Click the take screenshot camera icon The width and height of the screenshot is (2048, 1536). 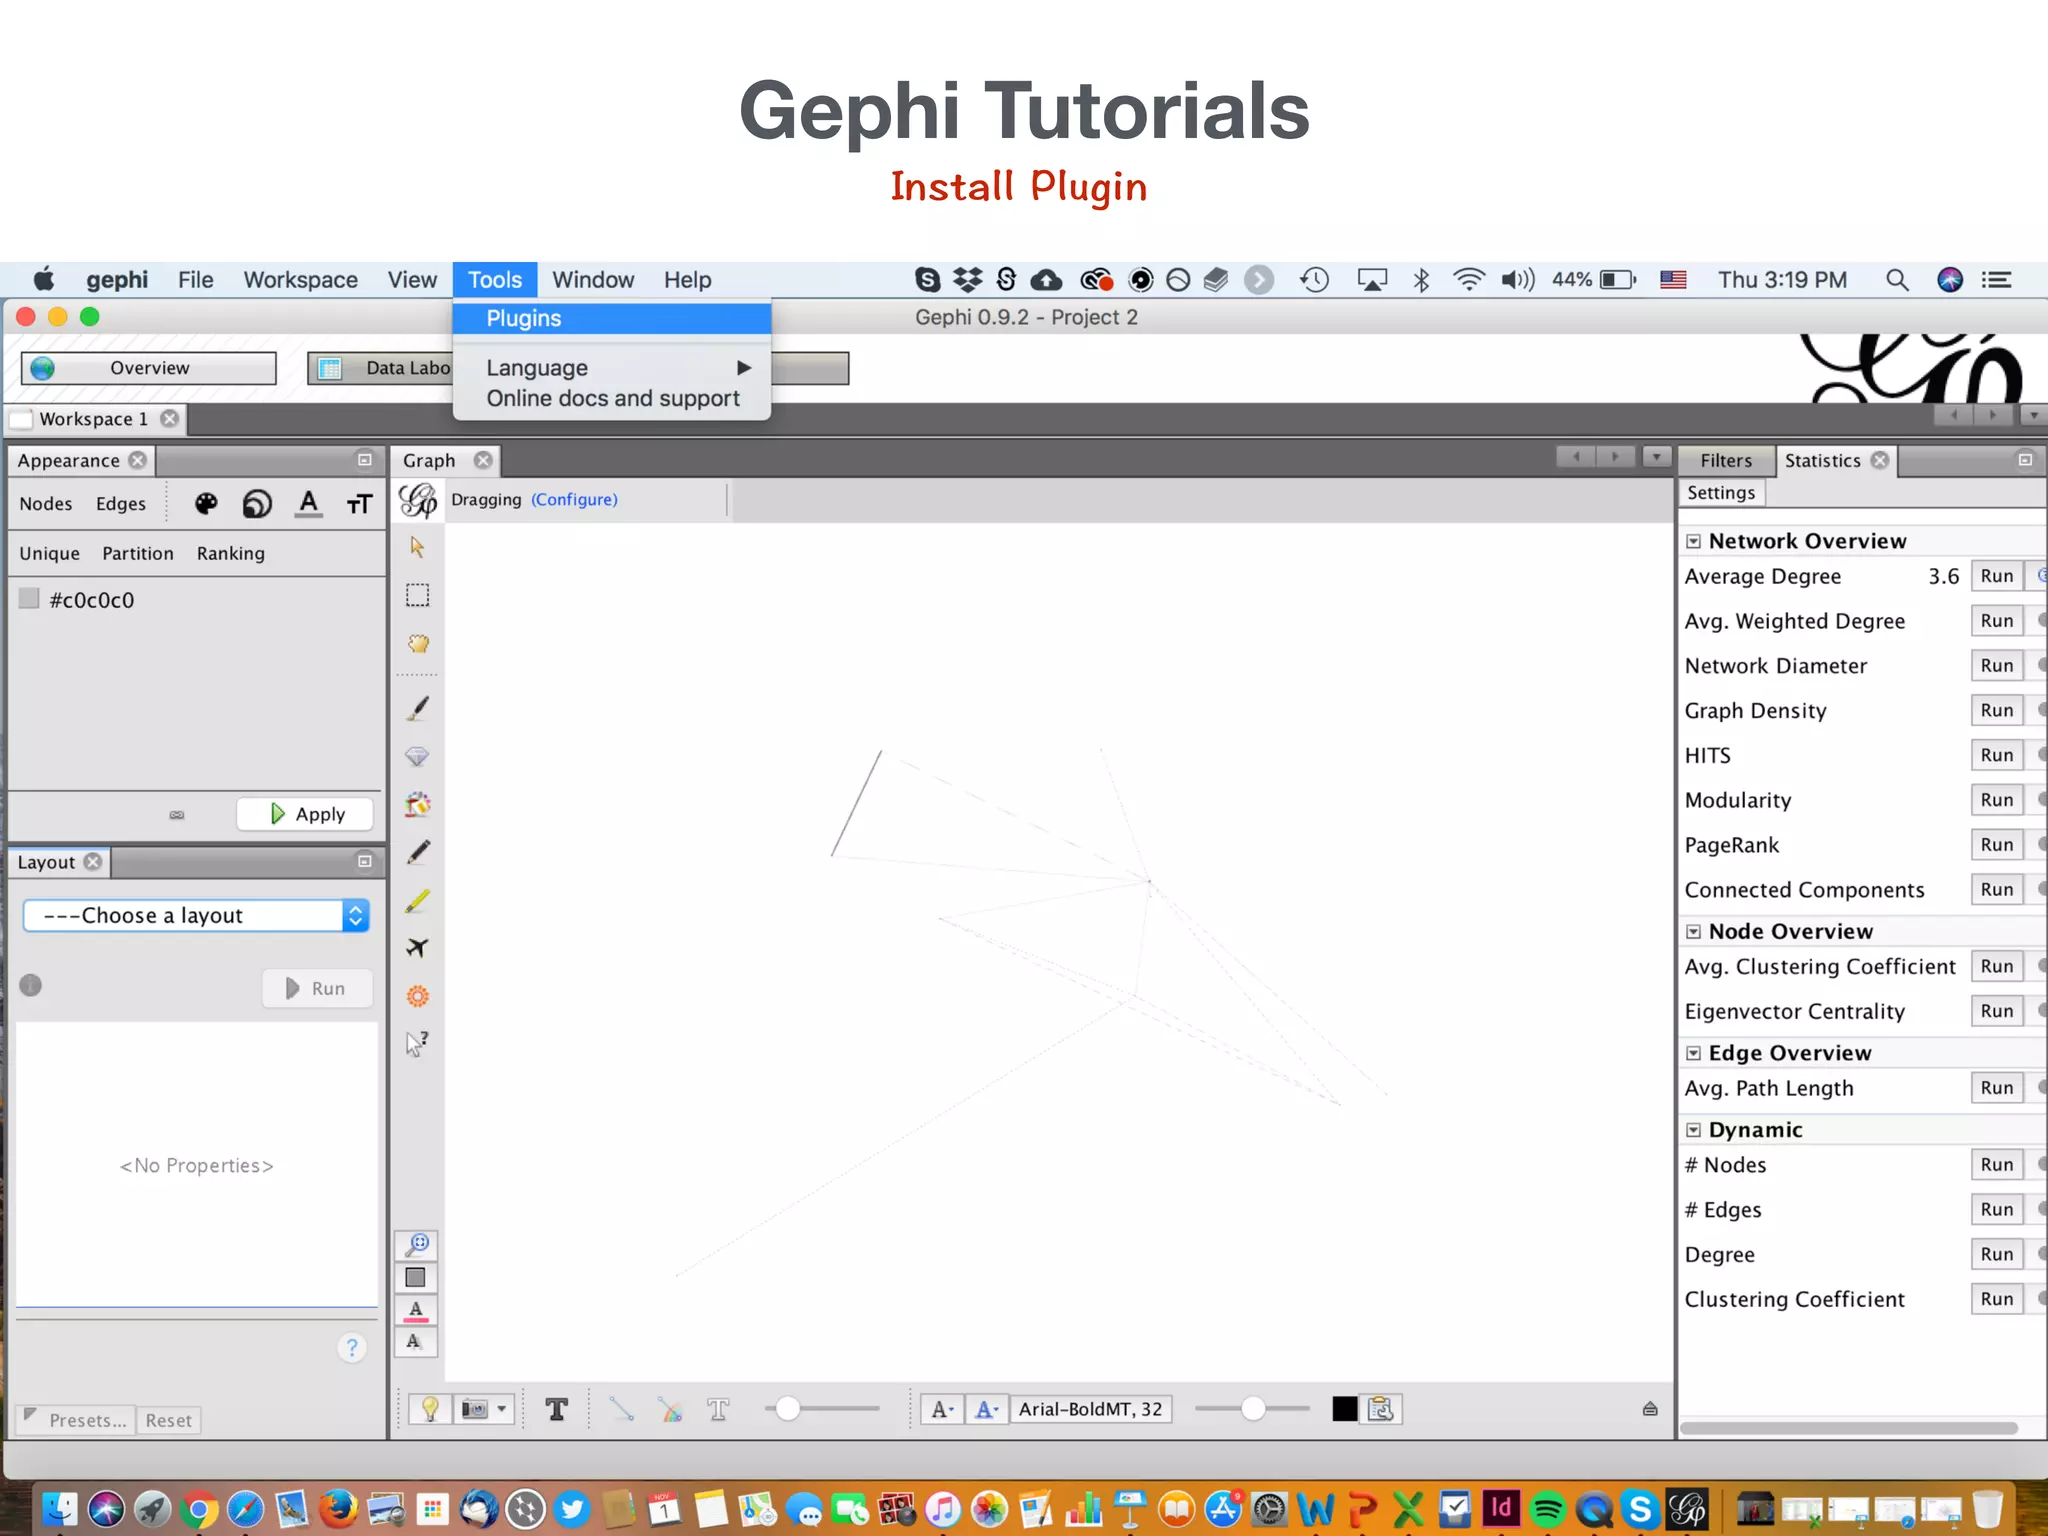click(475, 1409)
